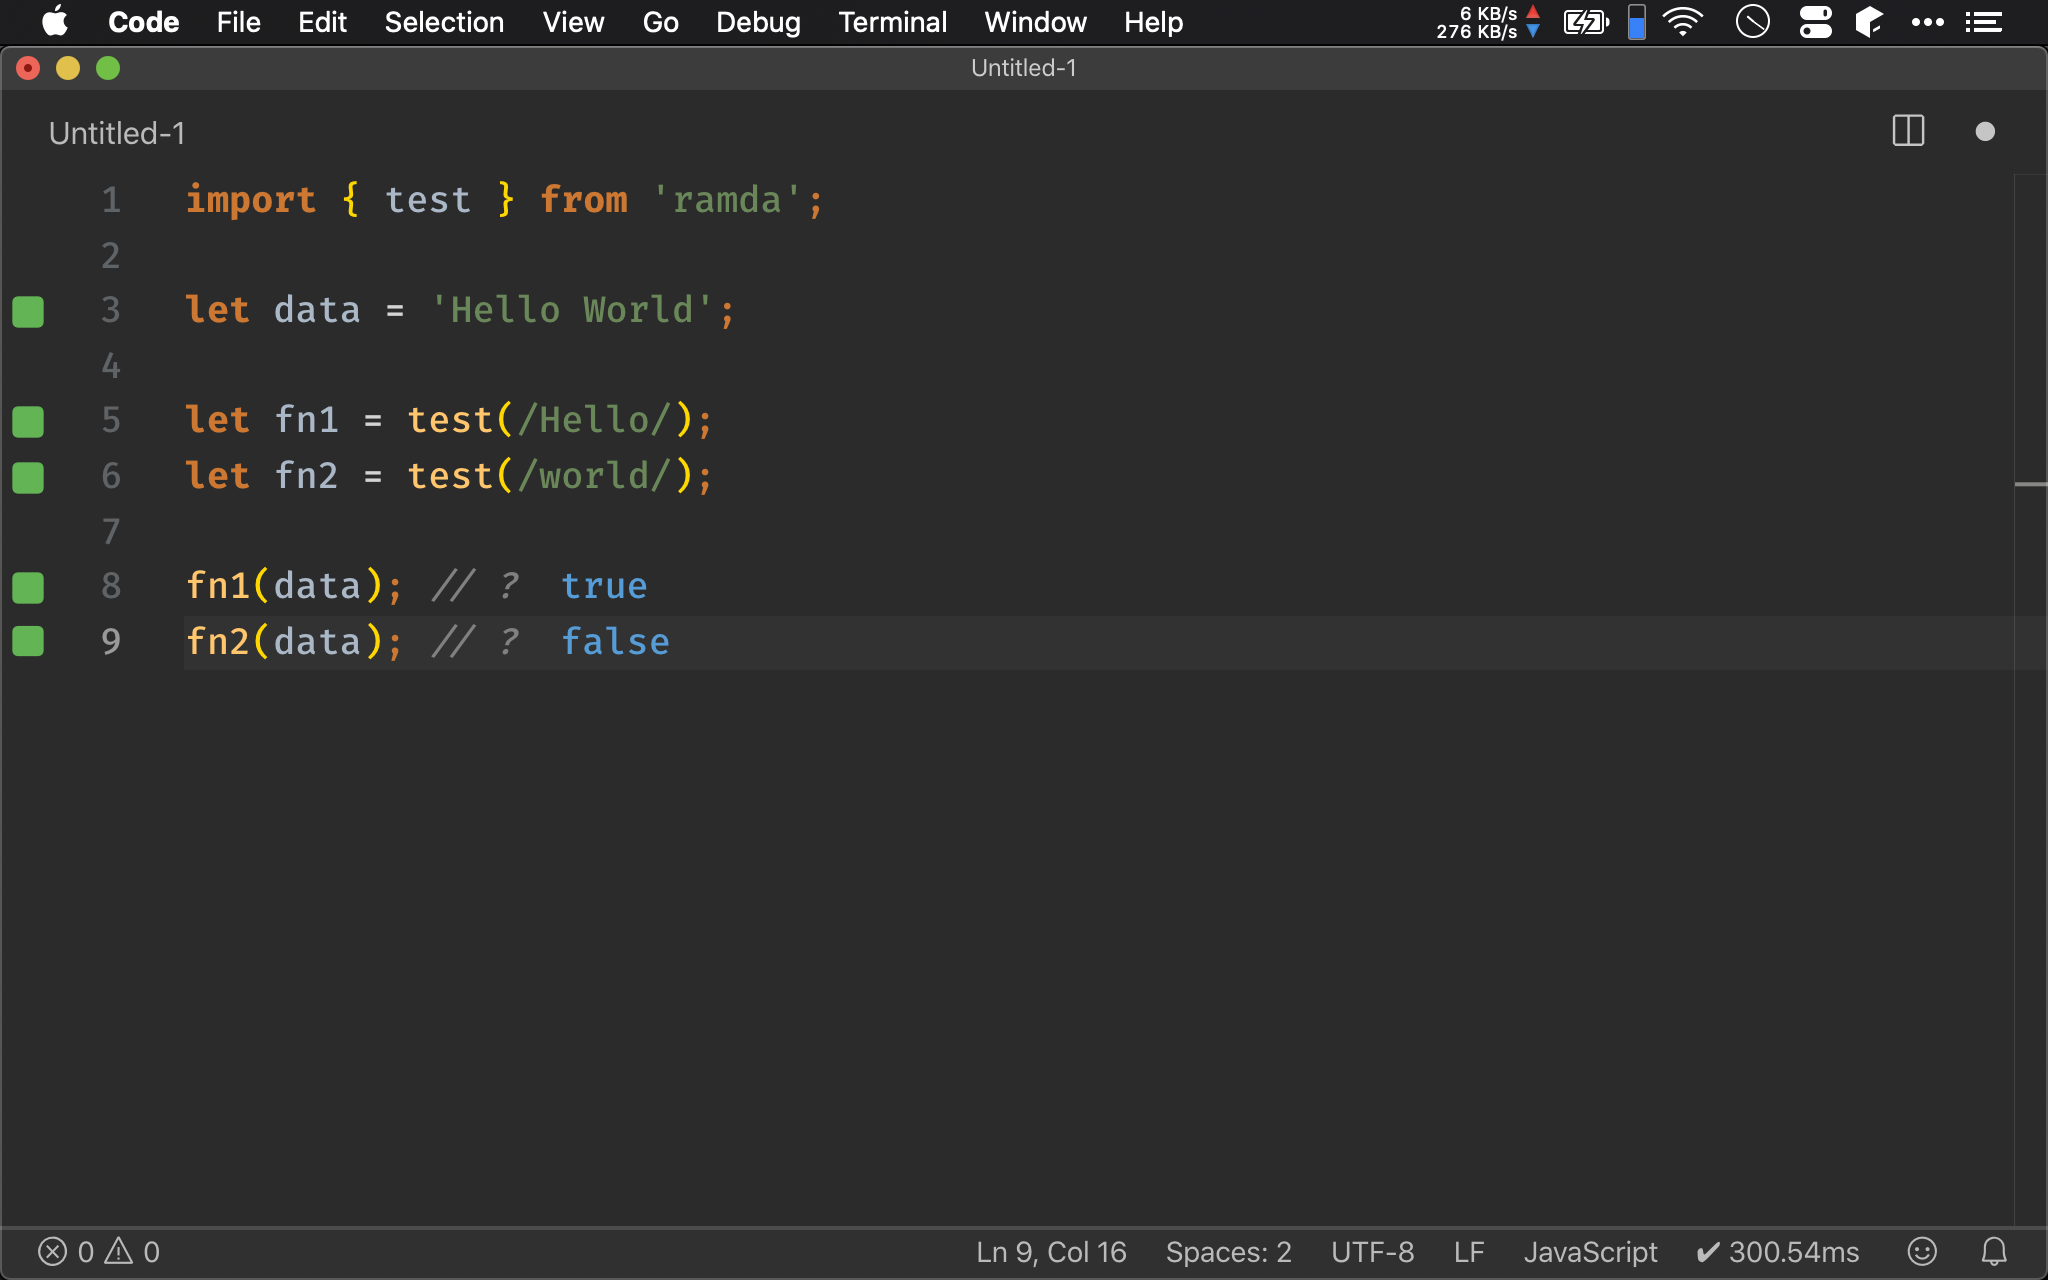Viewport: 2048px width, 1280px height.
Task: Open the Debug menu
Action: click(x=758, y=21)
